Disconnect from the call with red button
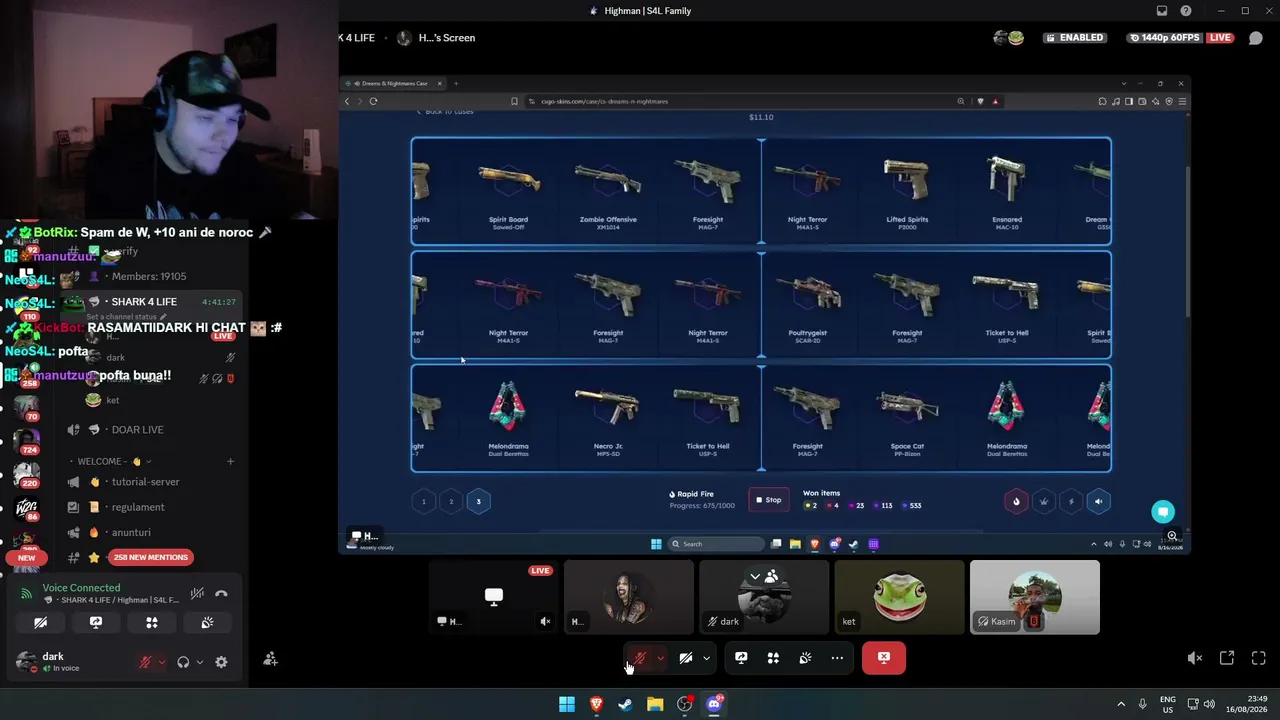This screenshot has height=720, width=1280. pos(884,658)
